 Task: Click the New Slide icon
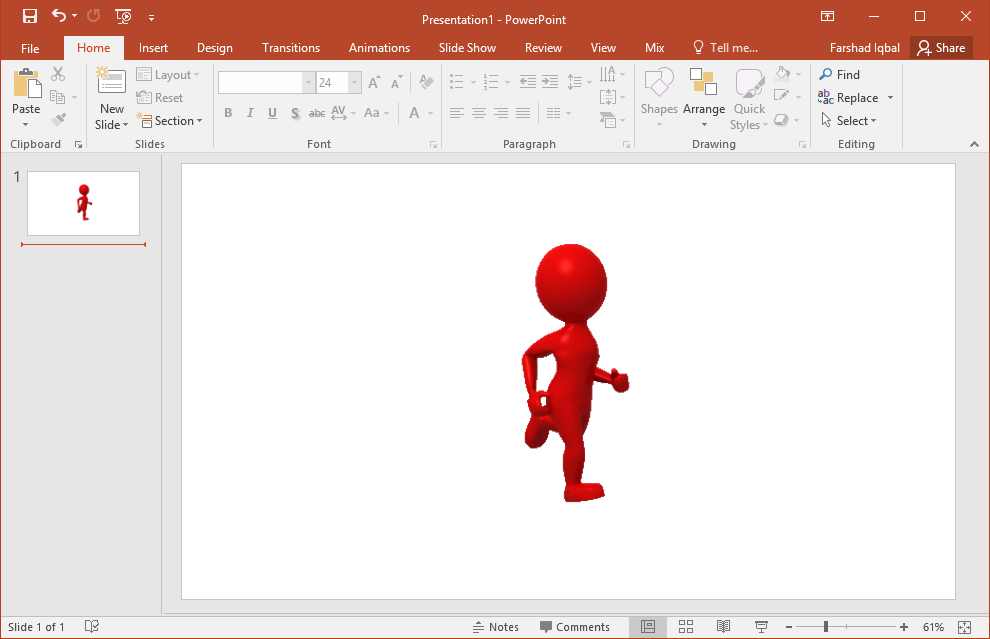click(111, 82)
